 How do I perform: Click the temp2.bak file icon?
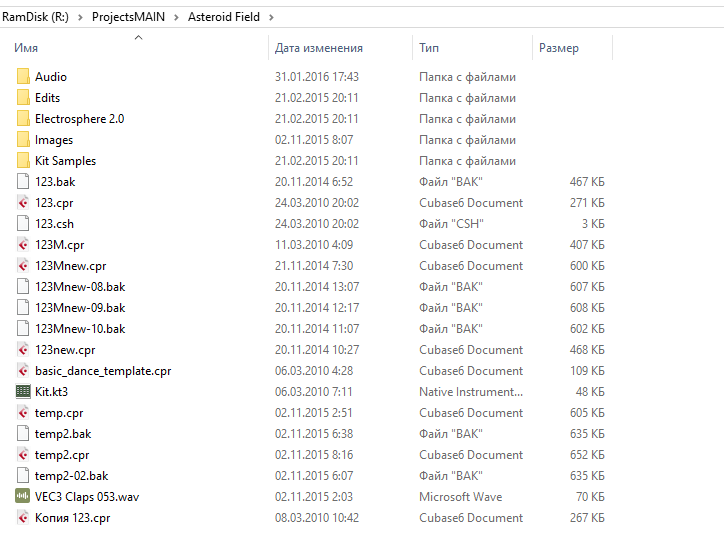(23, 434)
